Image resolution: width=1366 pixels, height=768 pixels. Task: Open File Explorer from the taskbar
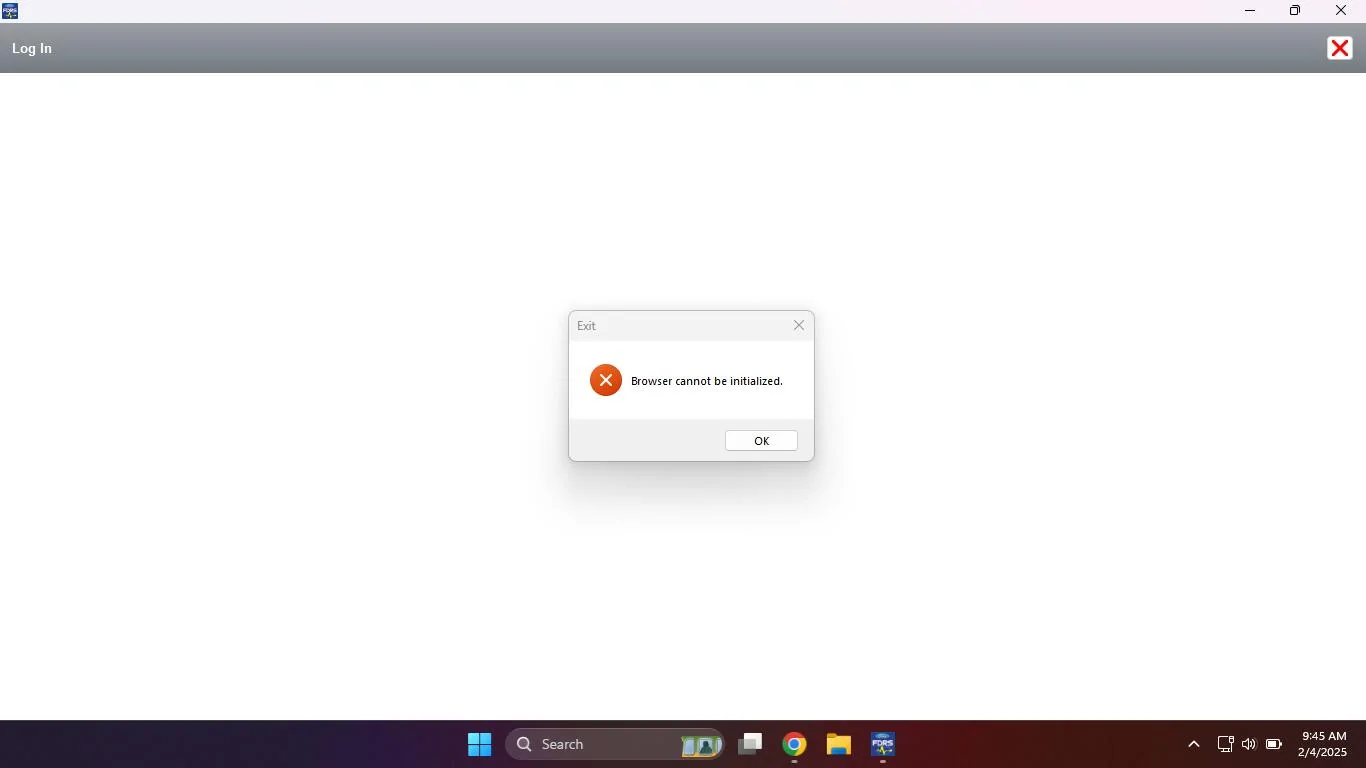pos(838,744)
